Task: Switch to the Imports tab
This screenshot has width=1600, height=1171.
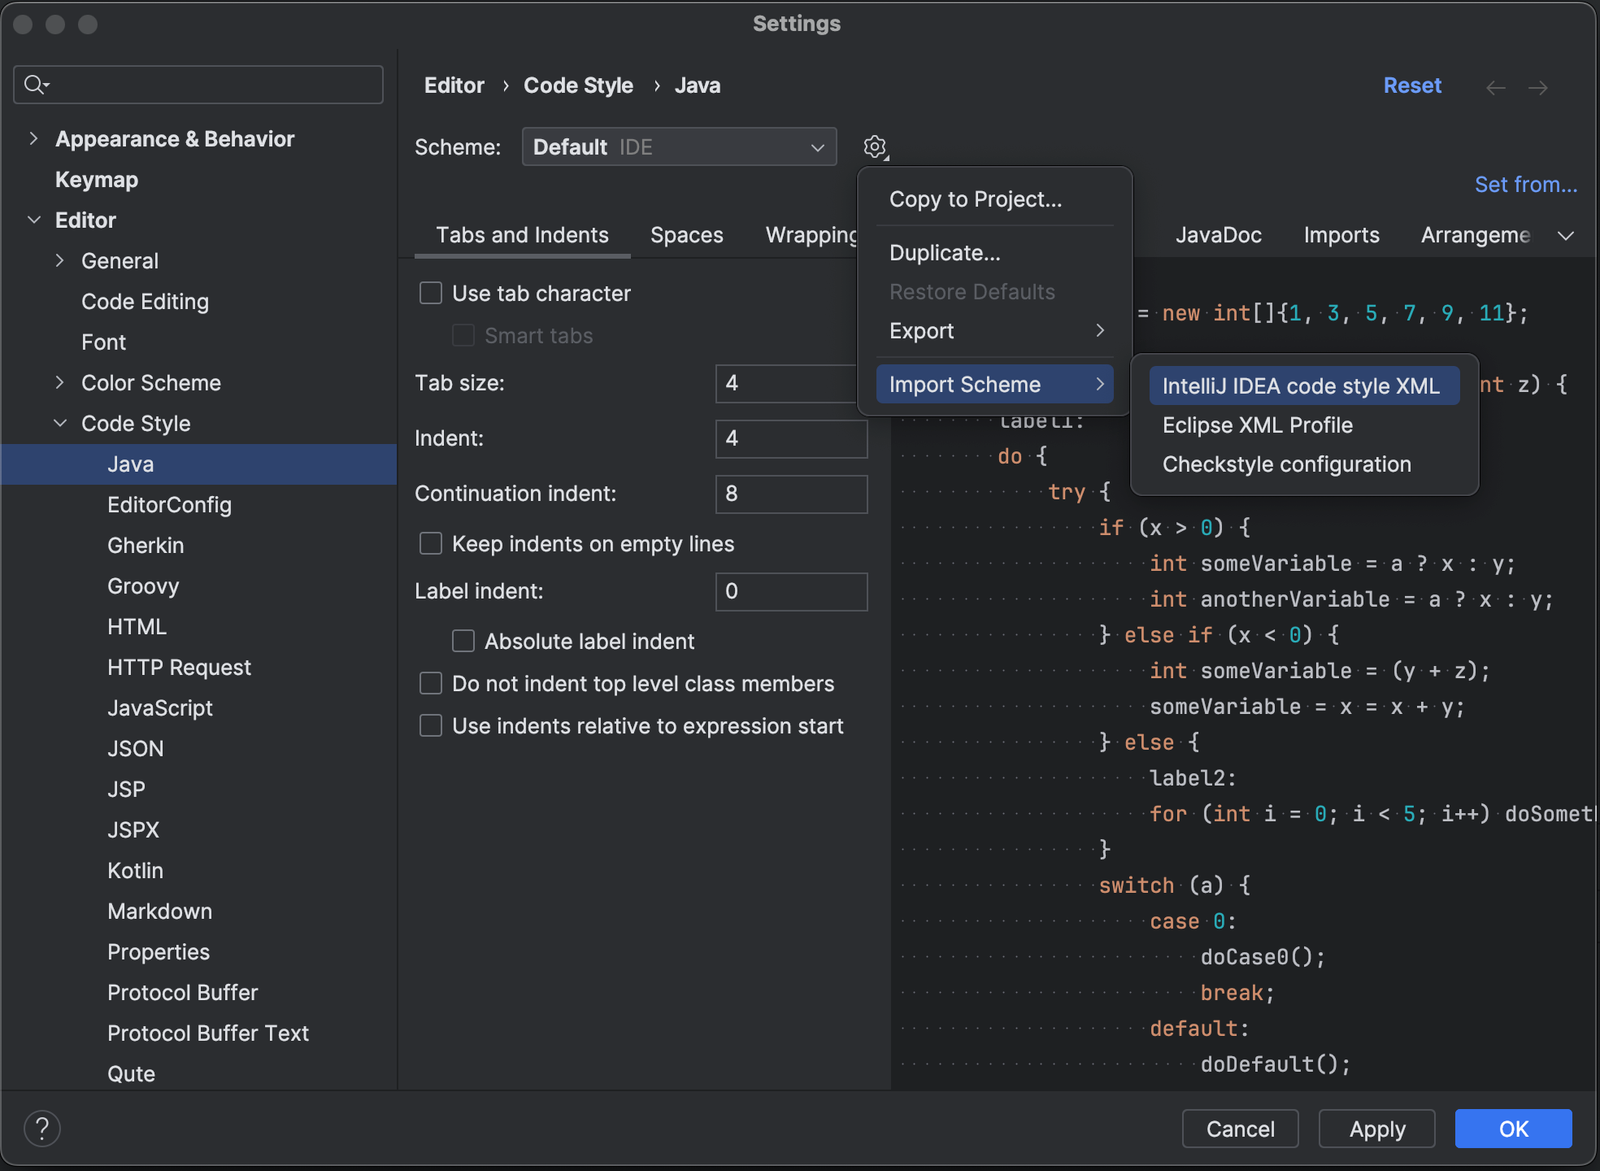Action: point(1341,235)
